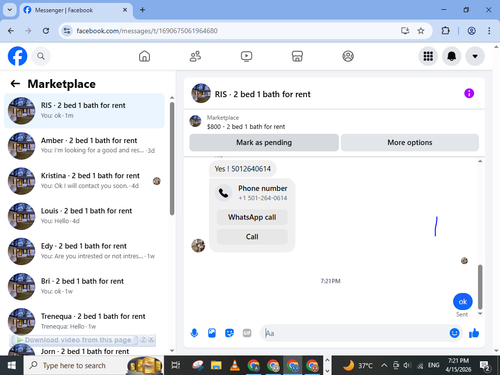Open the nine-dot Menu grid icon
500x375 pixels.
pyautogui.click(x=428, y=56)
